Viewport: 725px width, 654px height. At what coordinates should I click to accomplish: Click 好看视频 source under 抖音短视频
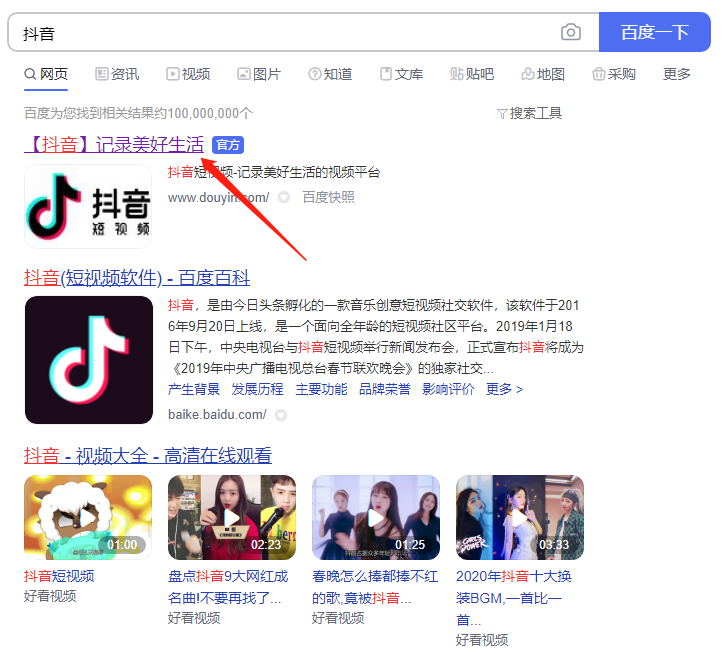point(50,596)
